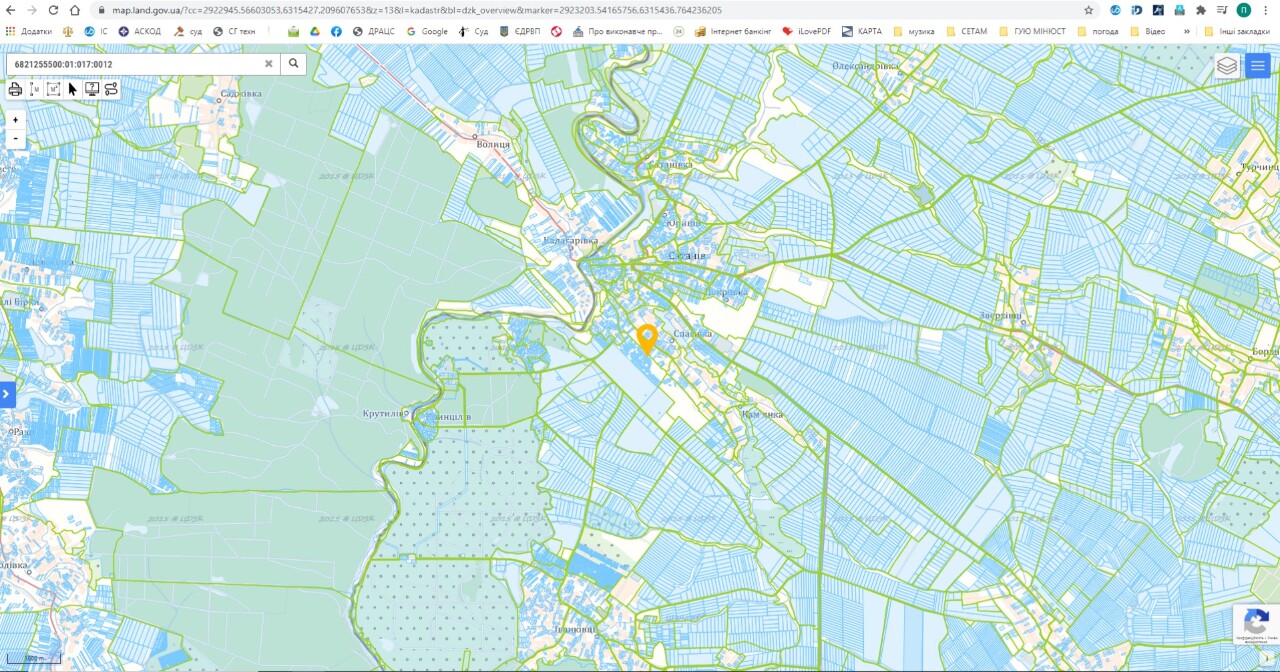Open the blue hamburger menu
Screen dimensions: 1280x672
tap(1258, 66)
